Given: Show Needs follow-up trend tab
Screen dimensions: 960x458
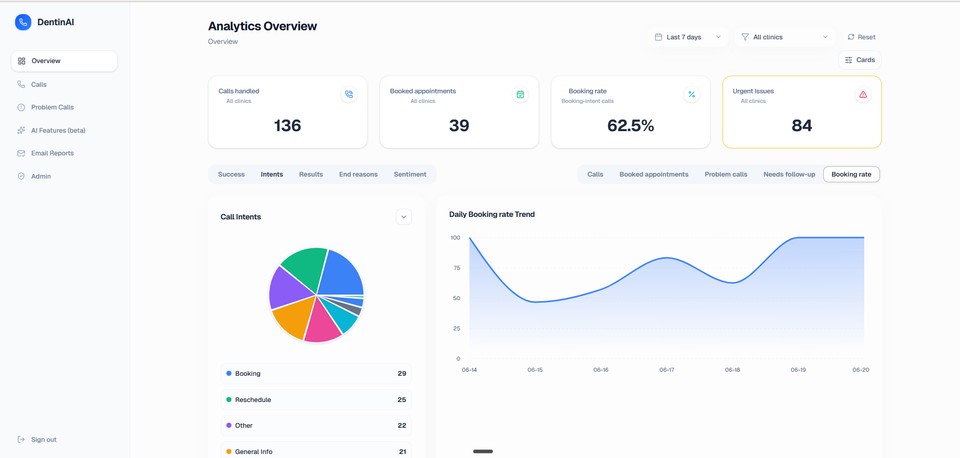Looking at the screenshot, I should (789, 175).
